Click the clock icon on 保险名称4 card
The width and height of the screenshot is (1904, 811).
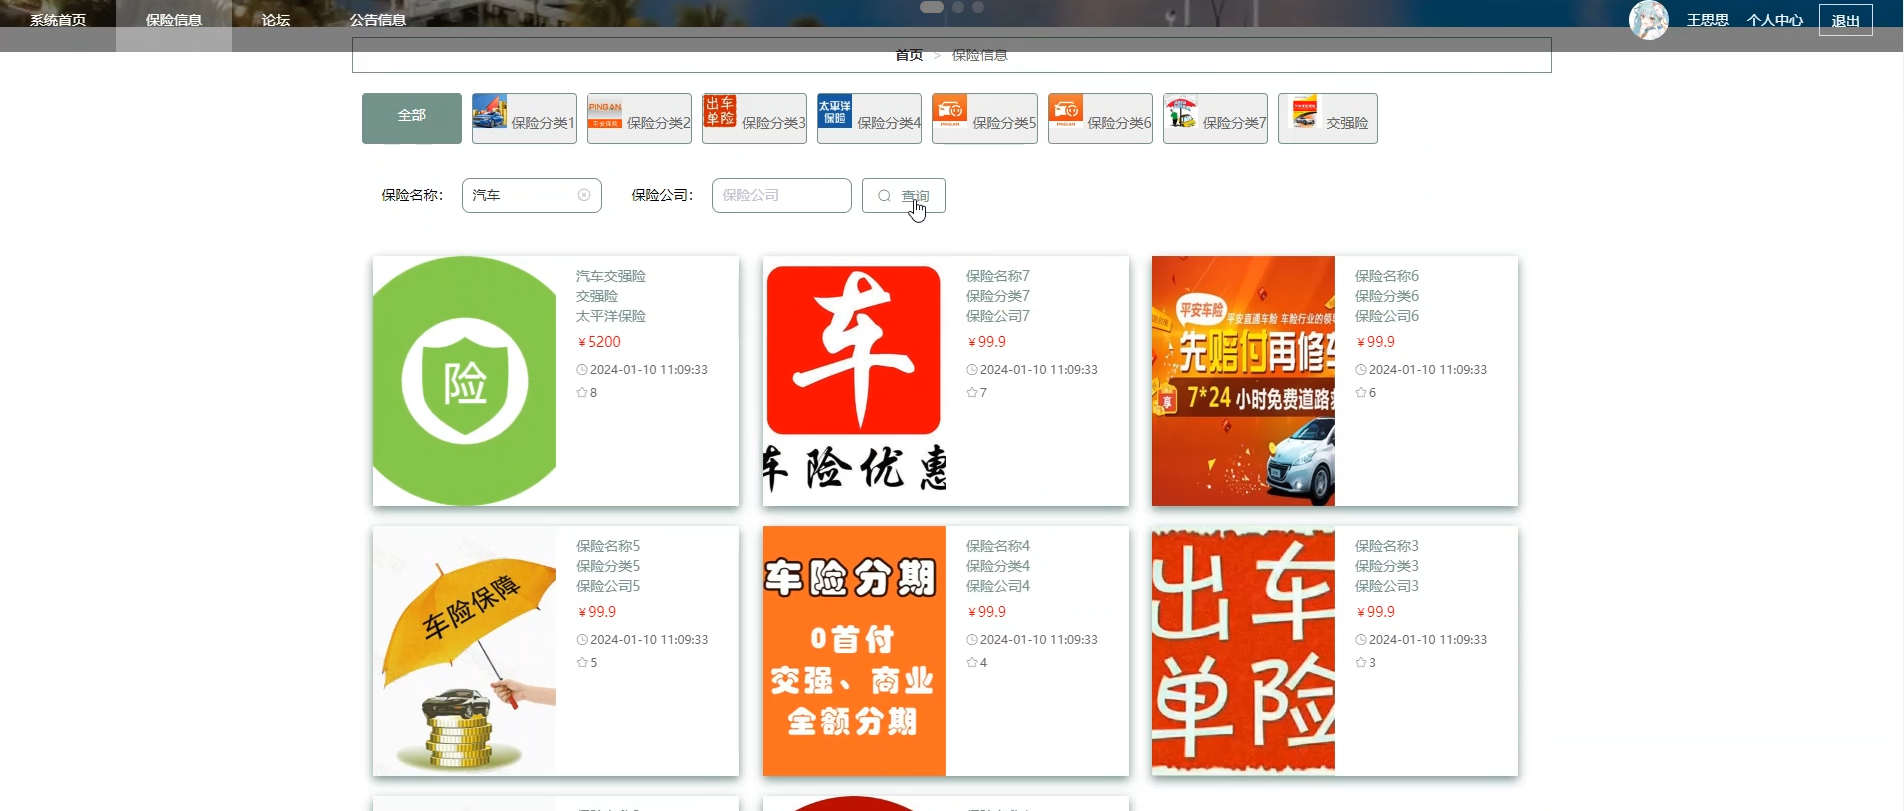tap(972, 640)
